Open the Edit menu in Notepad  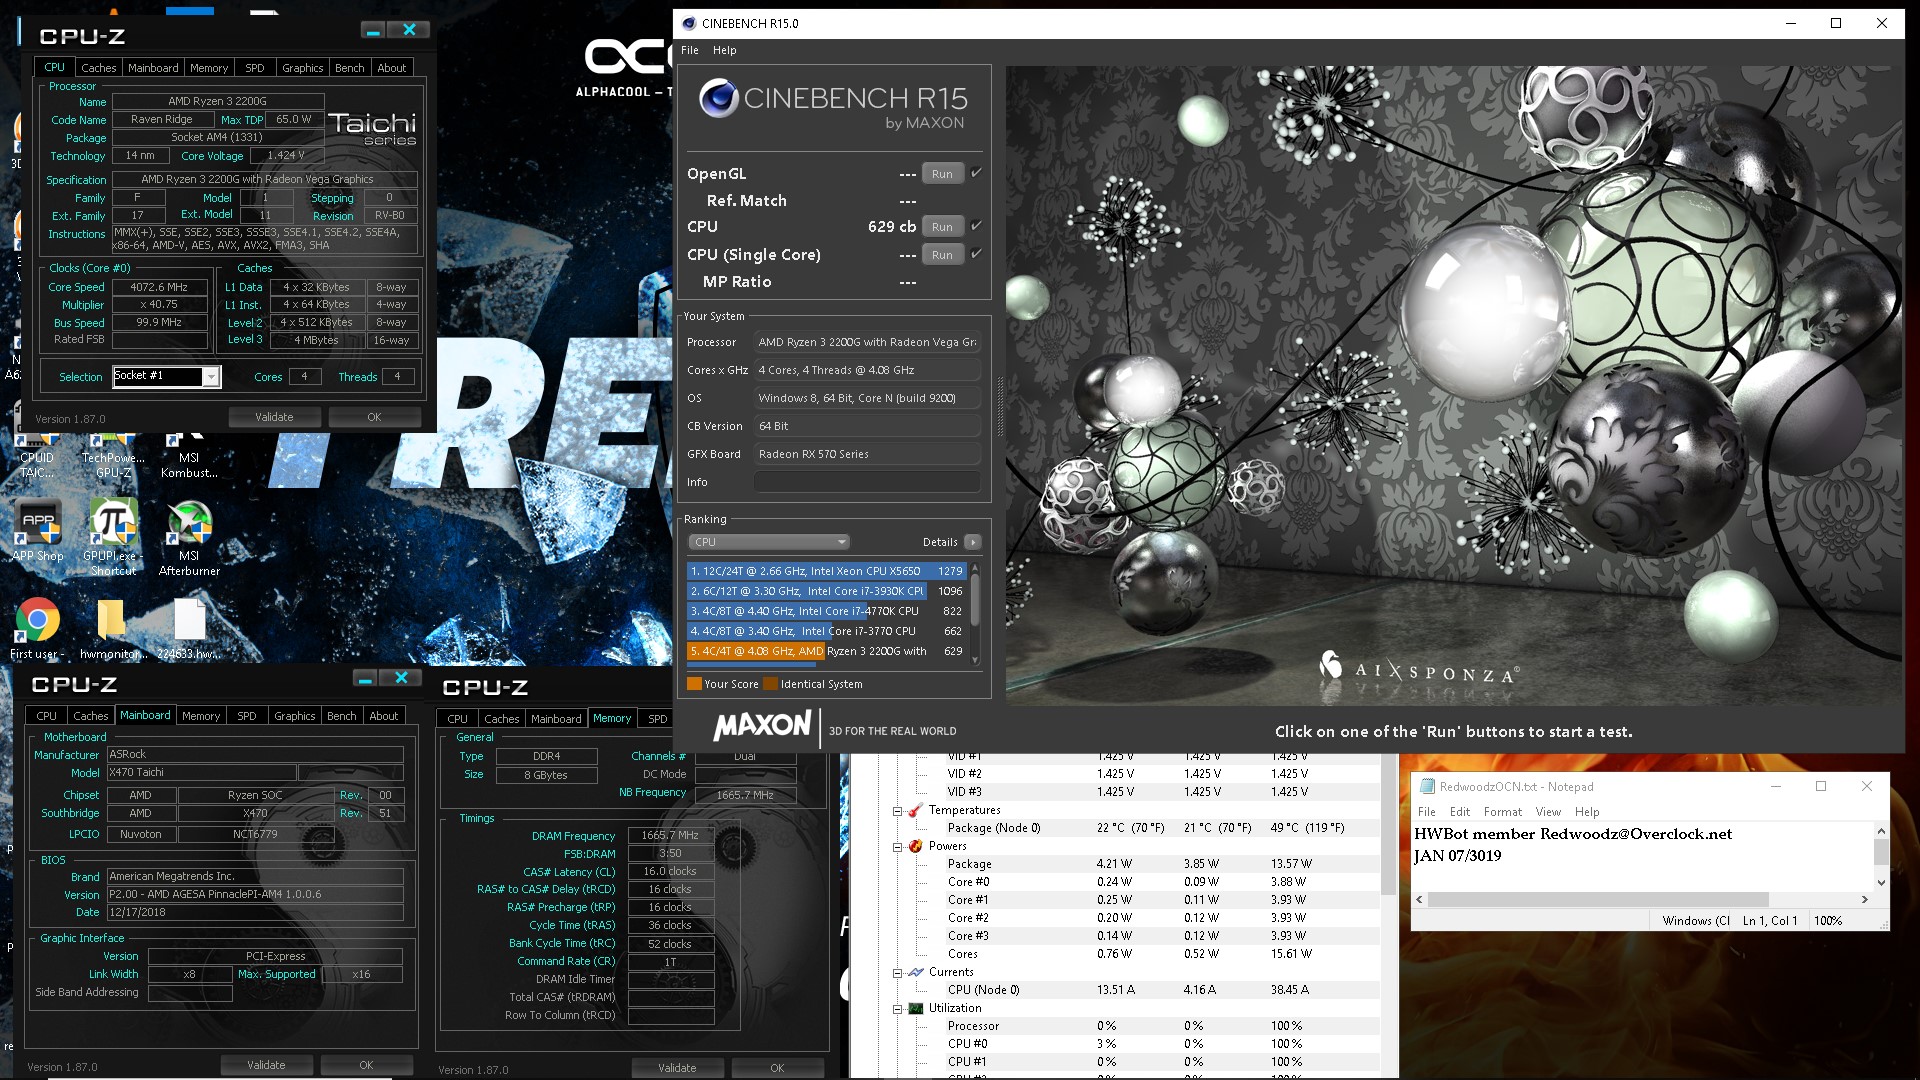point(1460,812)
